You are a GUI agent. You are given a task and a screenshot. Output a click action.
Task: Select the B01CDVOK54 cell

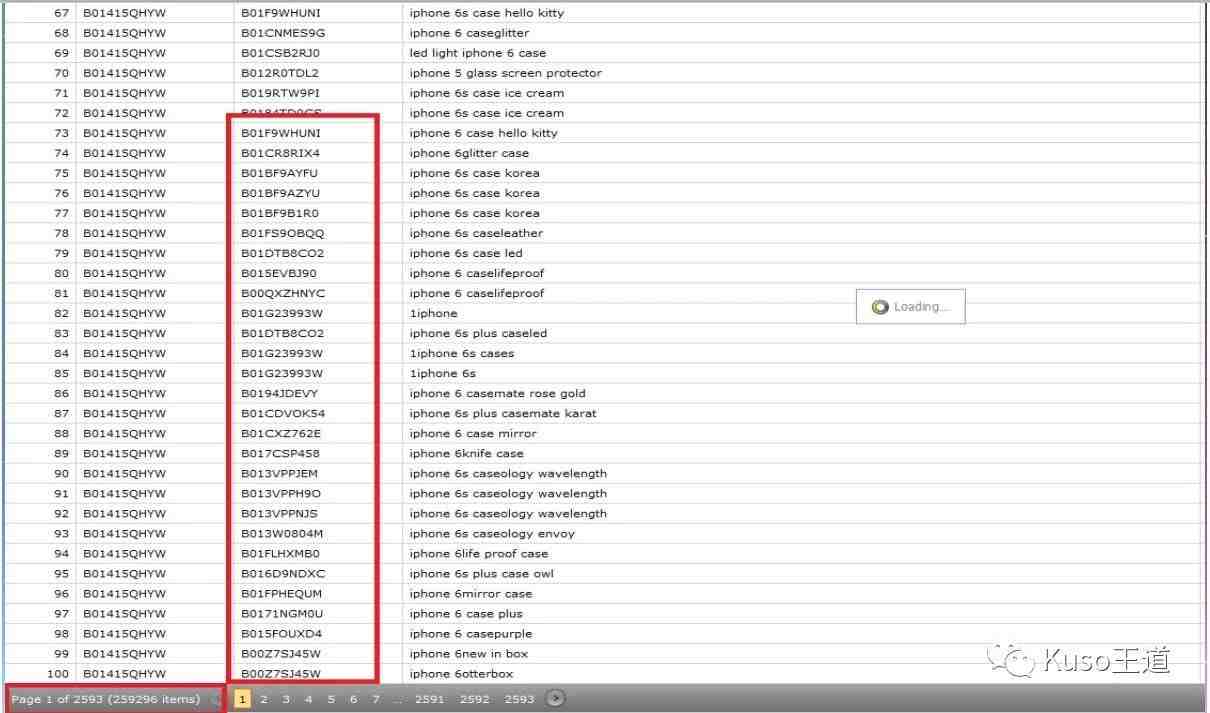(x=283, y=413)
